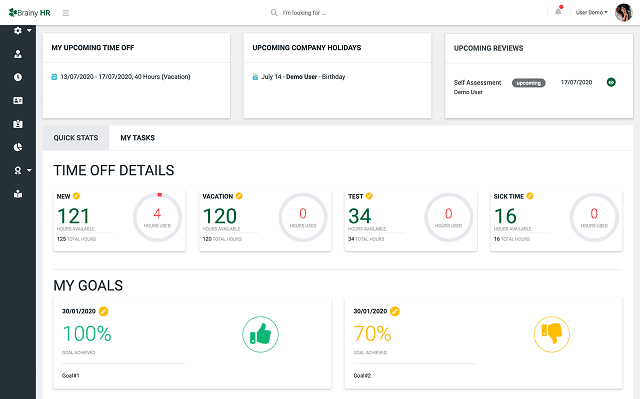Image resolution: width=640 pixels, height=399 pixels.
Task: Focus the "I'm looking for" search field
Action: pyautogui.click(x=304, y=13)
